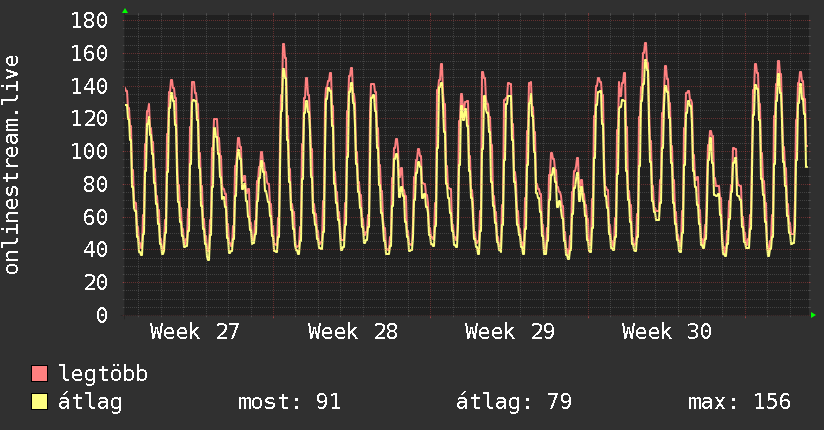Viewport: 824px width, 430px height.
Task: Click the green arrow atop the y-axis
Action: pyautogui.click(x=125, y=11)
